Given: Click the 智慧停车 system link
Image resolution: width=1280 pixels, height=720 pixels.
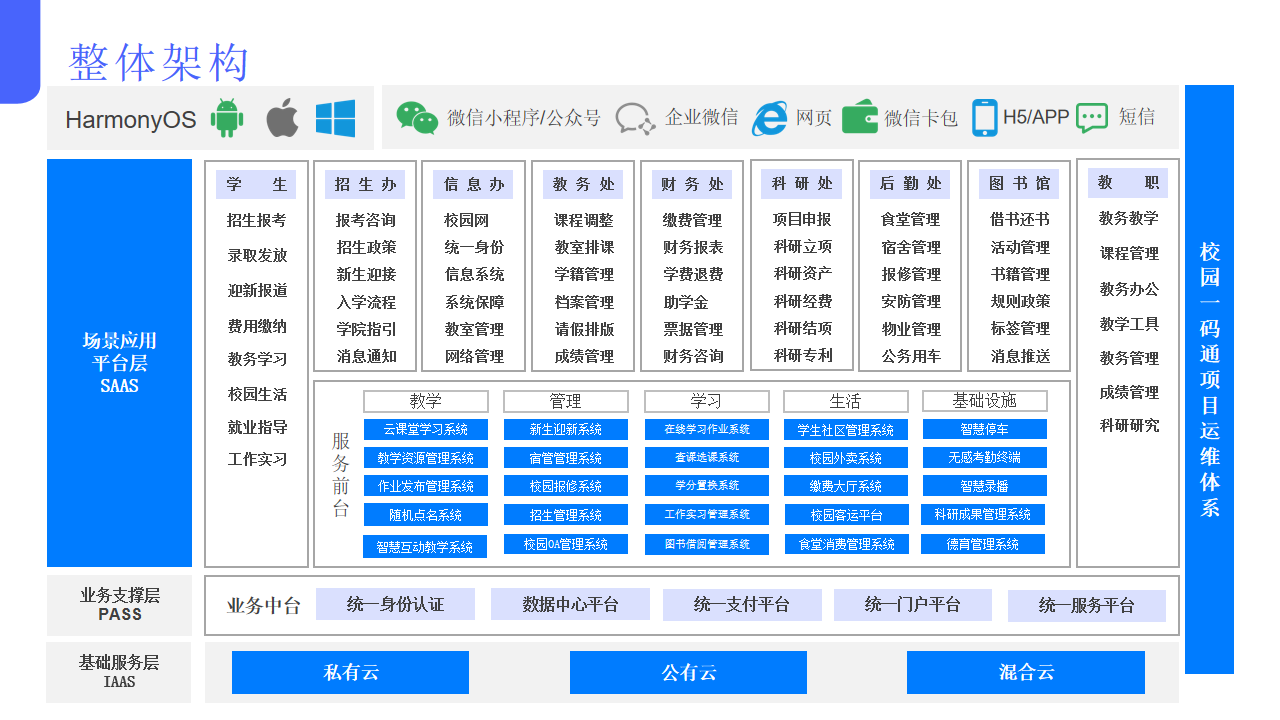Looking at the screenshot, I should point(982,428).
